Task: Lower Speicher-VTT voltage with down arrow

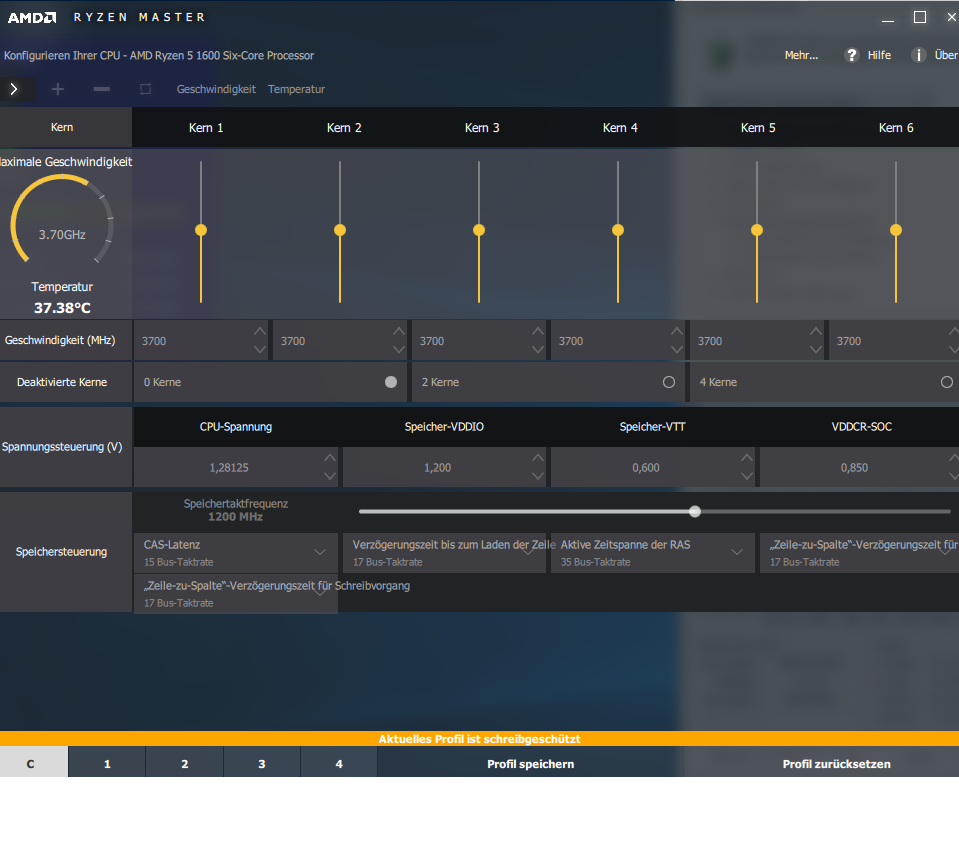Action: point(747,476)
